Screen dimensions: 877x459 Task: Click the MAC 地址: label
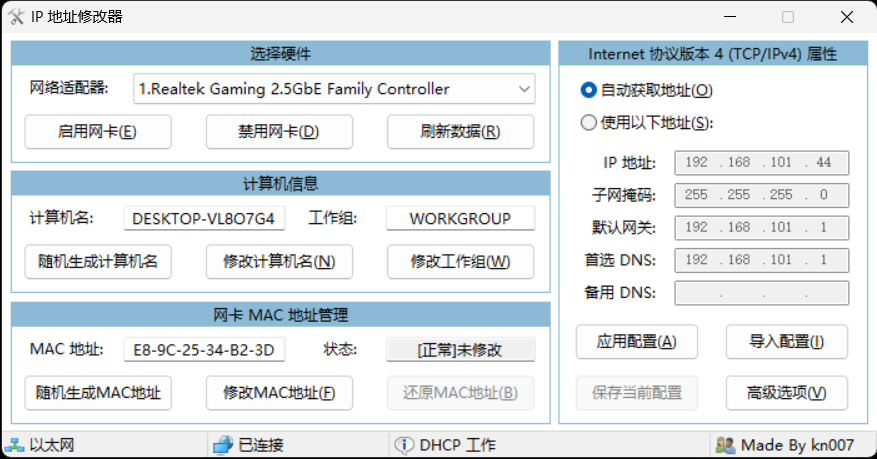(67, 349)
